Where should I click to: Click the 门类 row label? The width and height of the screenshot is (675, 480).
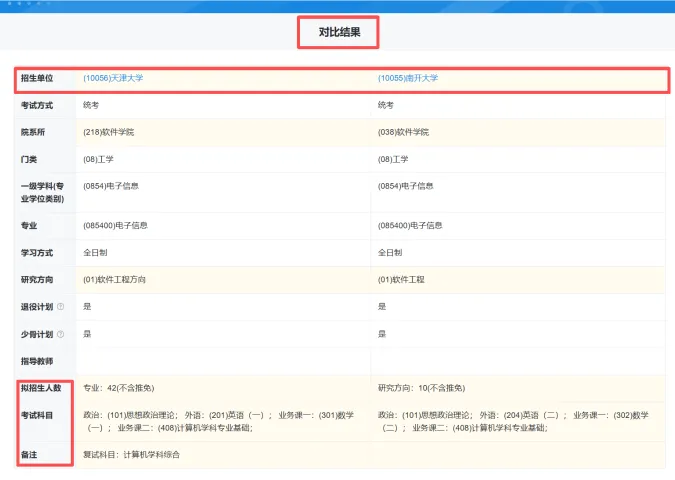coord(29,159)
